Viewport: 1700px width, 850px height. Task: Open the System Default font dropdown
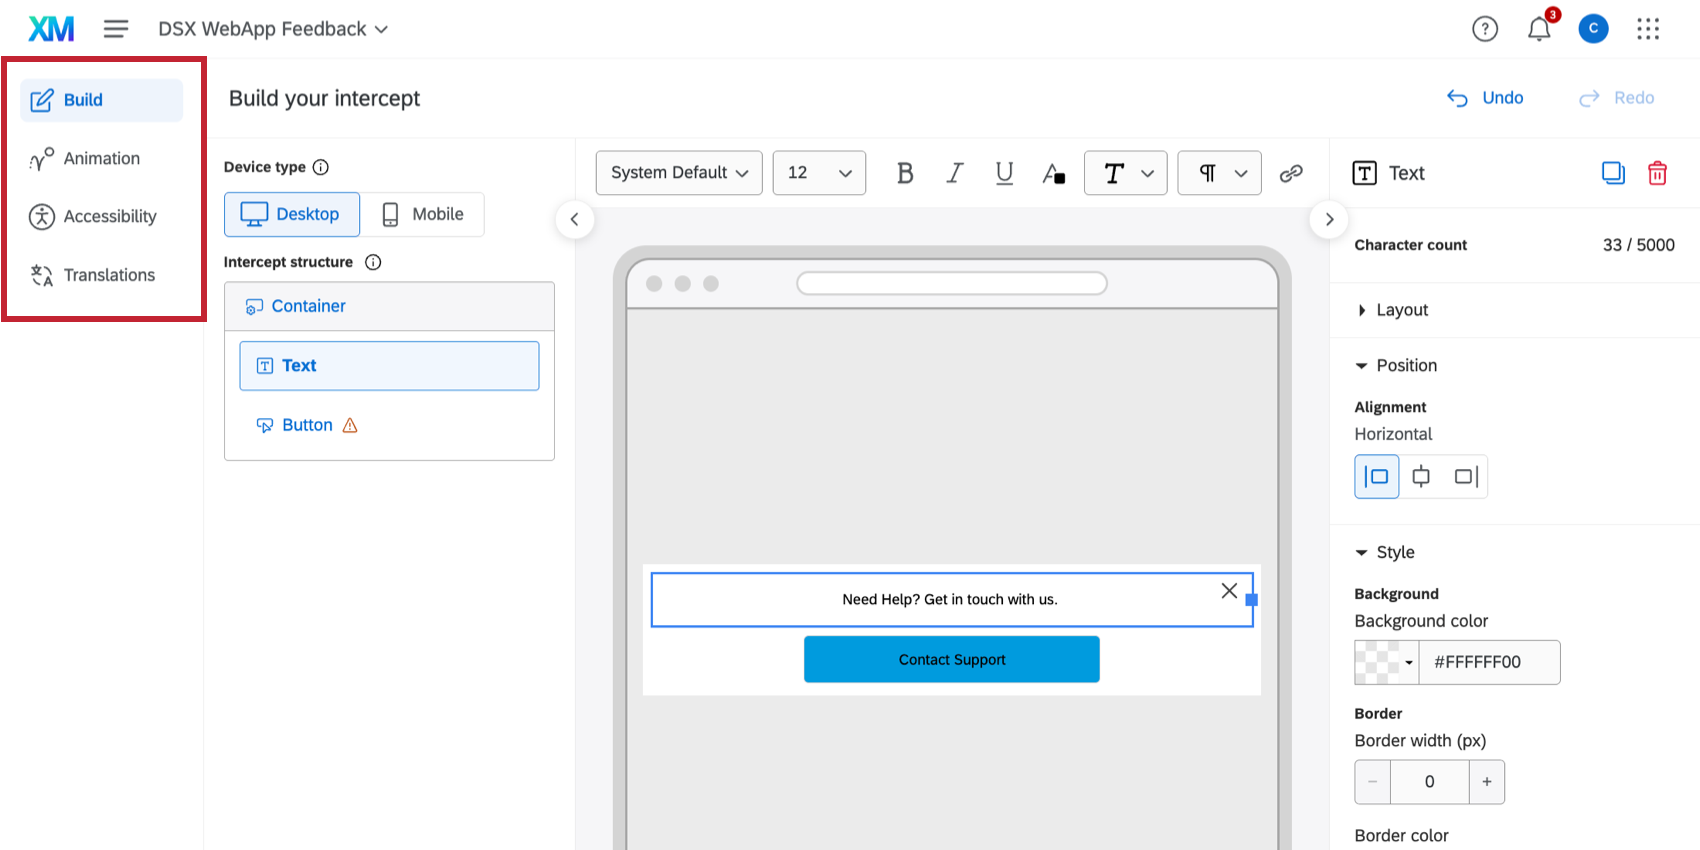tap(679, 173)
